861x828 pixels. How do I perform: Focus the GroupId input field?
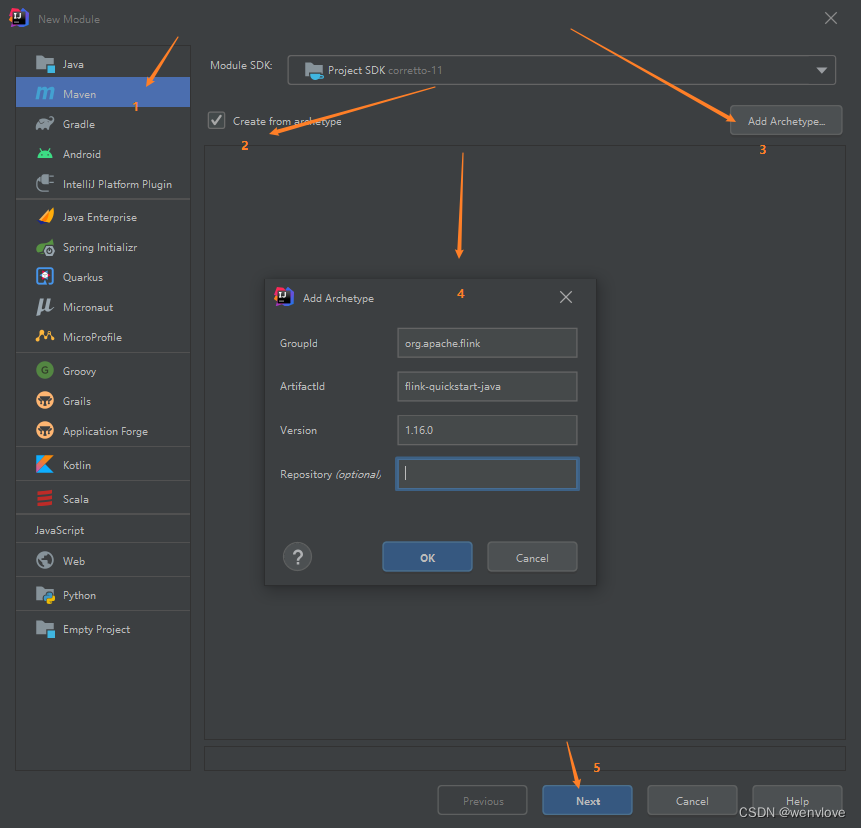pos(487,343)
